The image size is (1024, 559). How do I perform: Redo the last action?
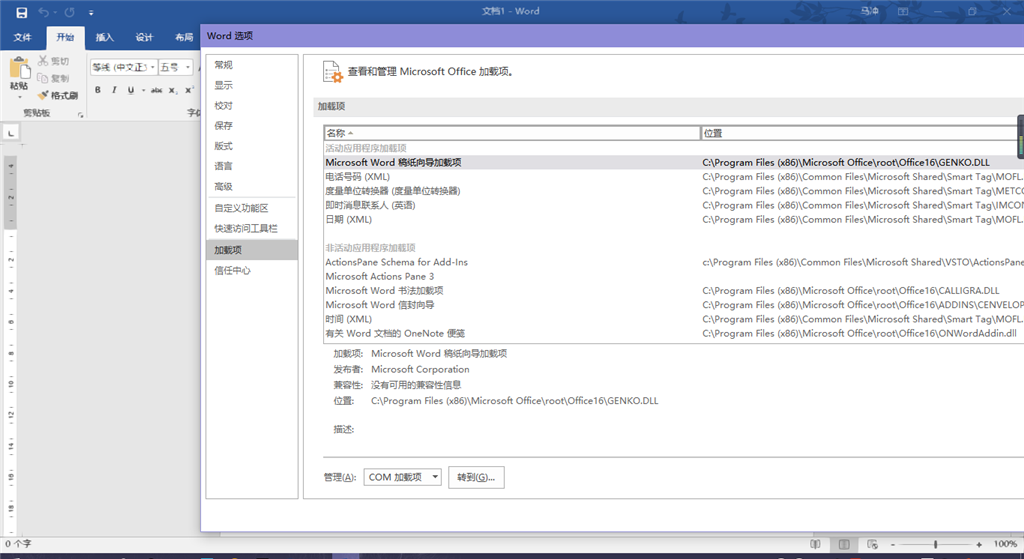[70, 12]
